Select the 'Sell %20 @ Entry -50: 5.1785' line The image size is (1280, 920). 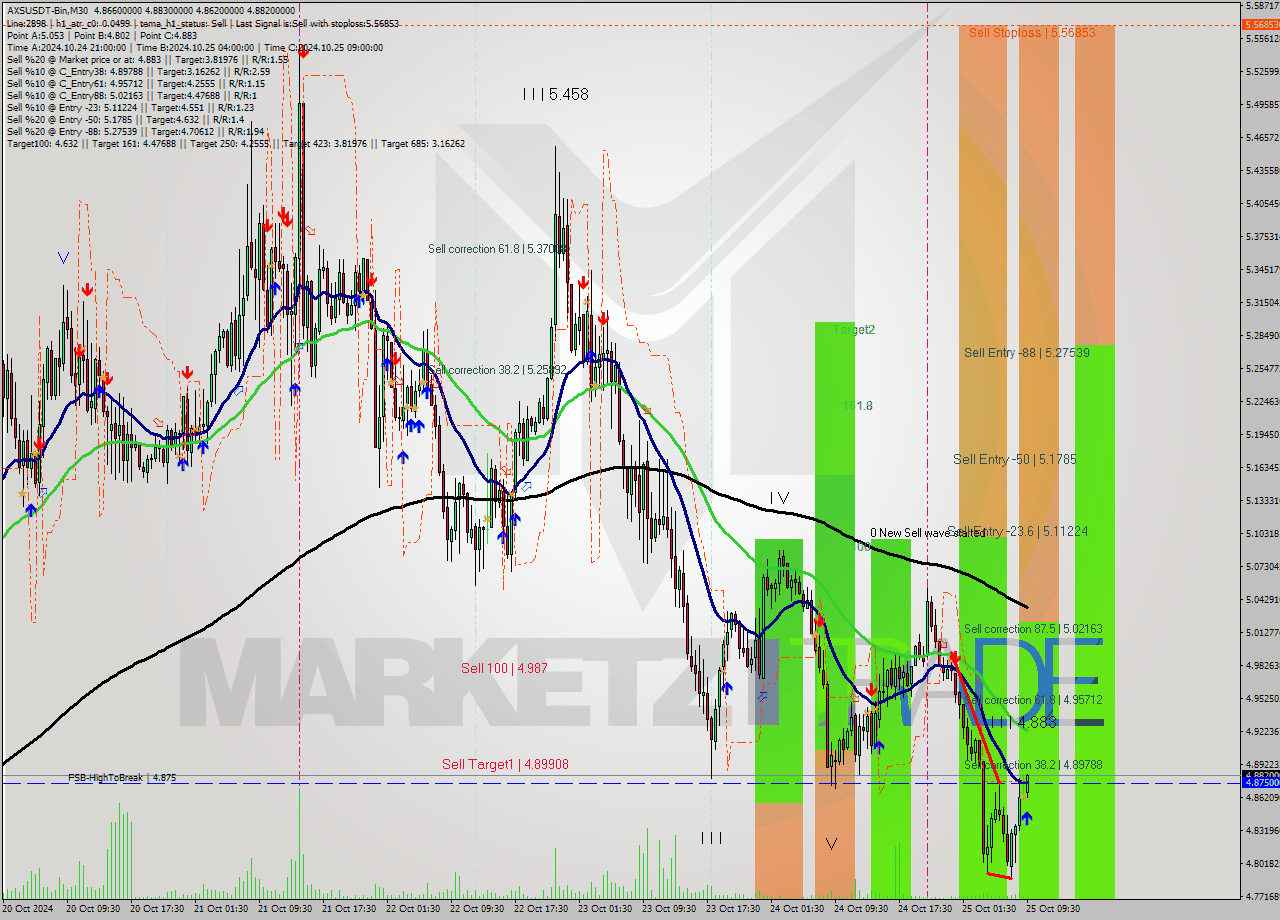126,120
